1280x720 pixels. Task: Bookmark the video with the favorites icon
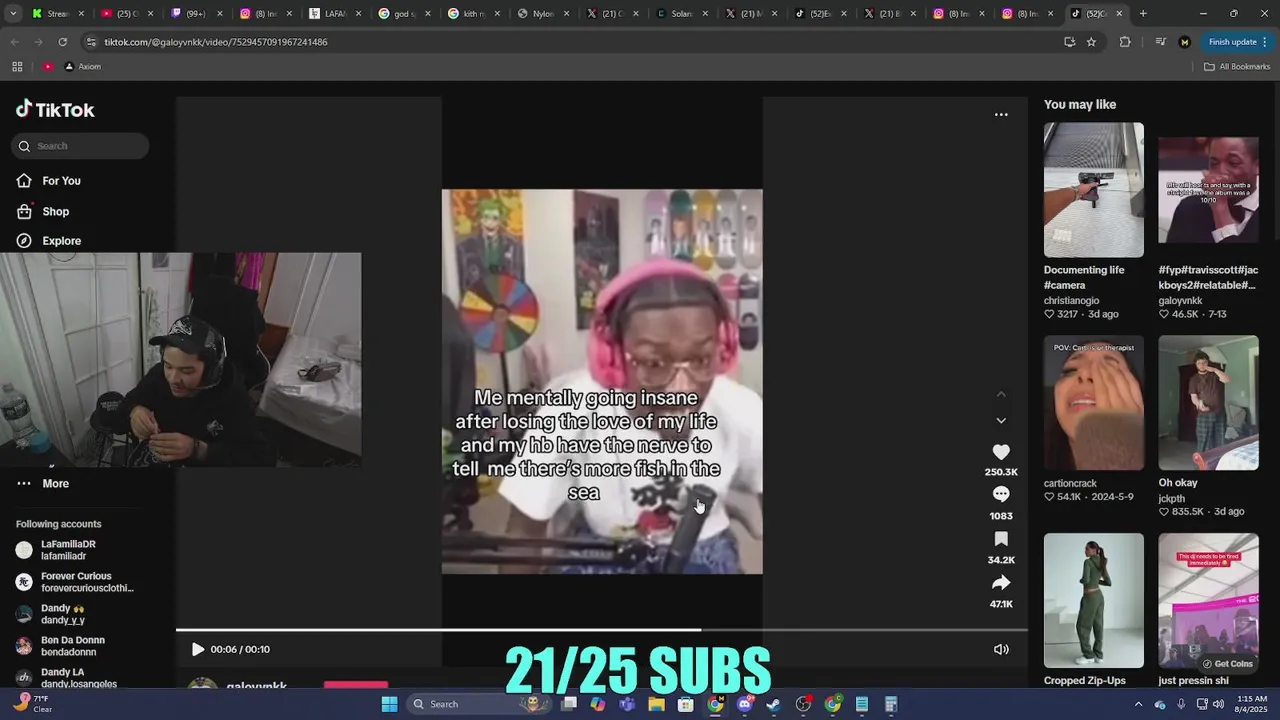(1001, 539)
